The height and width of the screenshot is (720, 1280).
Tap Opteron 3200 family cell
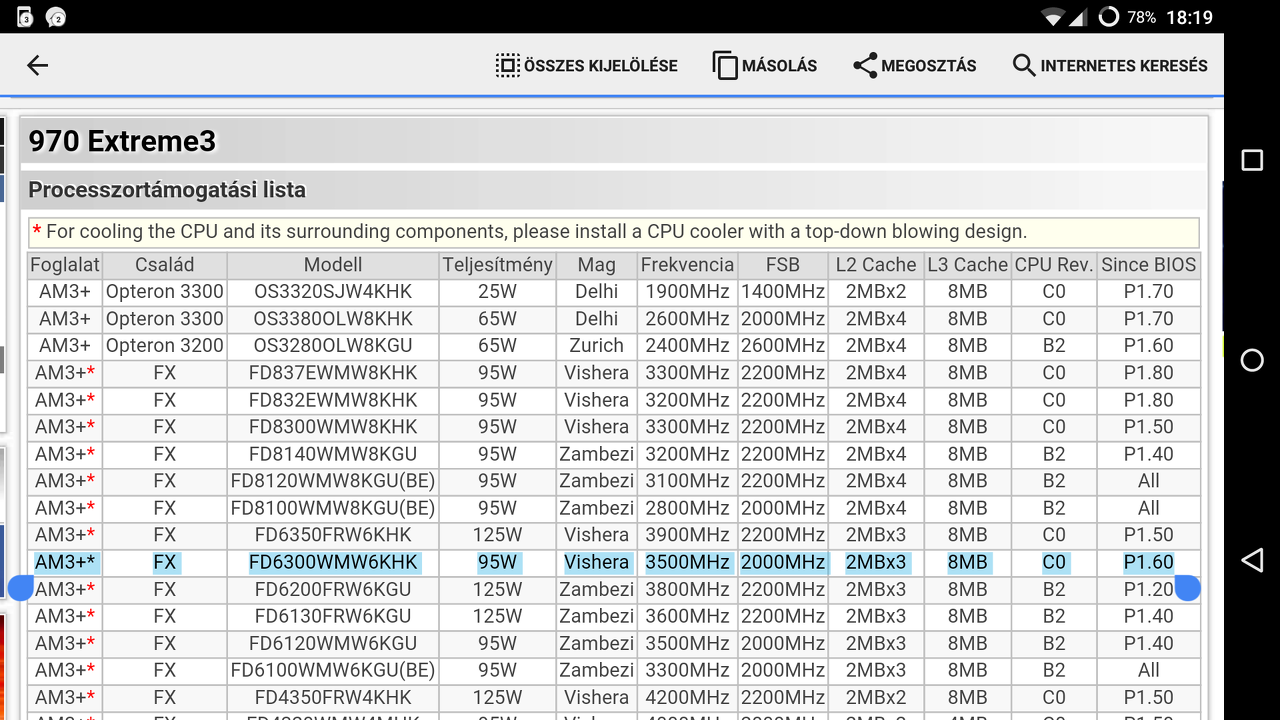point(165,346)
